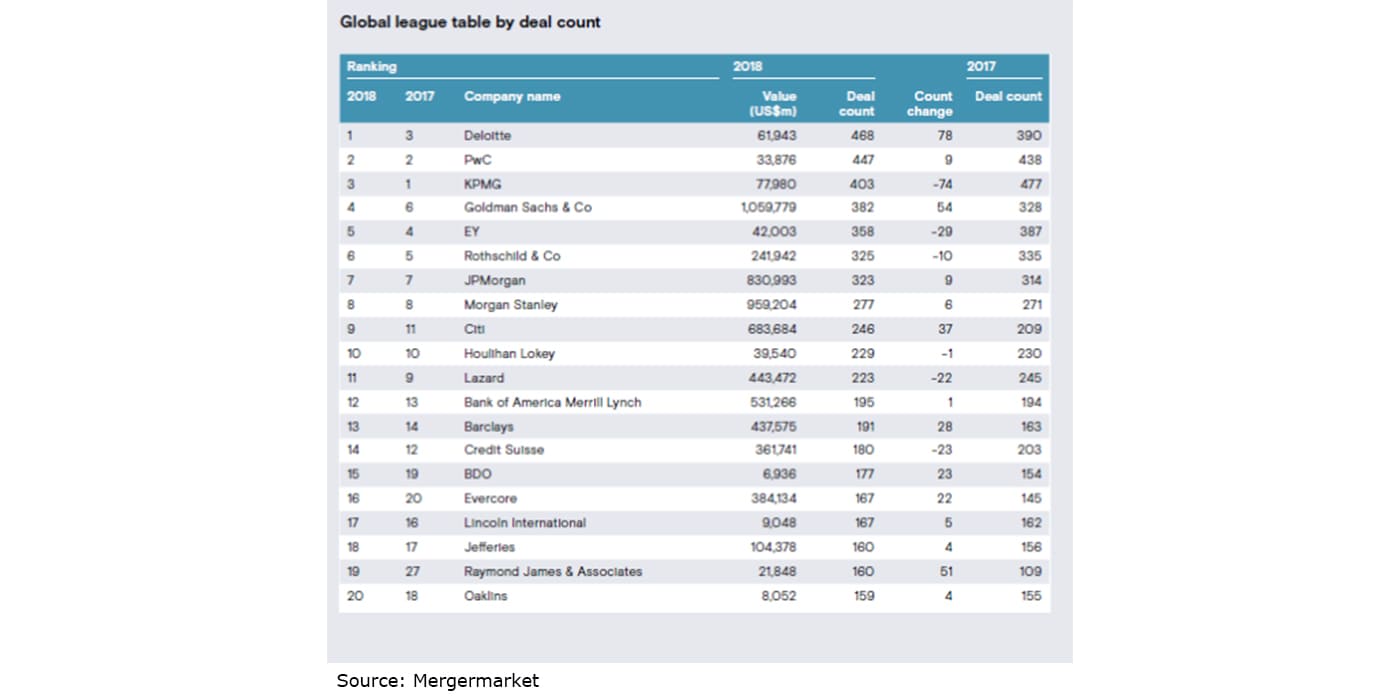This screenshot has height=700, width=1400.
Task: Select KPMG count change -74
Action: pyautogui.click(x=942, y=184)
